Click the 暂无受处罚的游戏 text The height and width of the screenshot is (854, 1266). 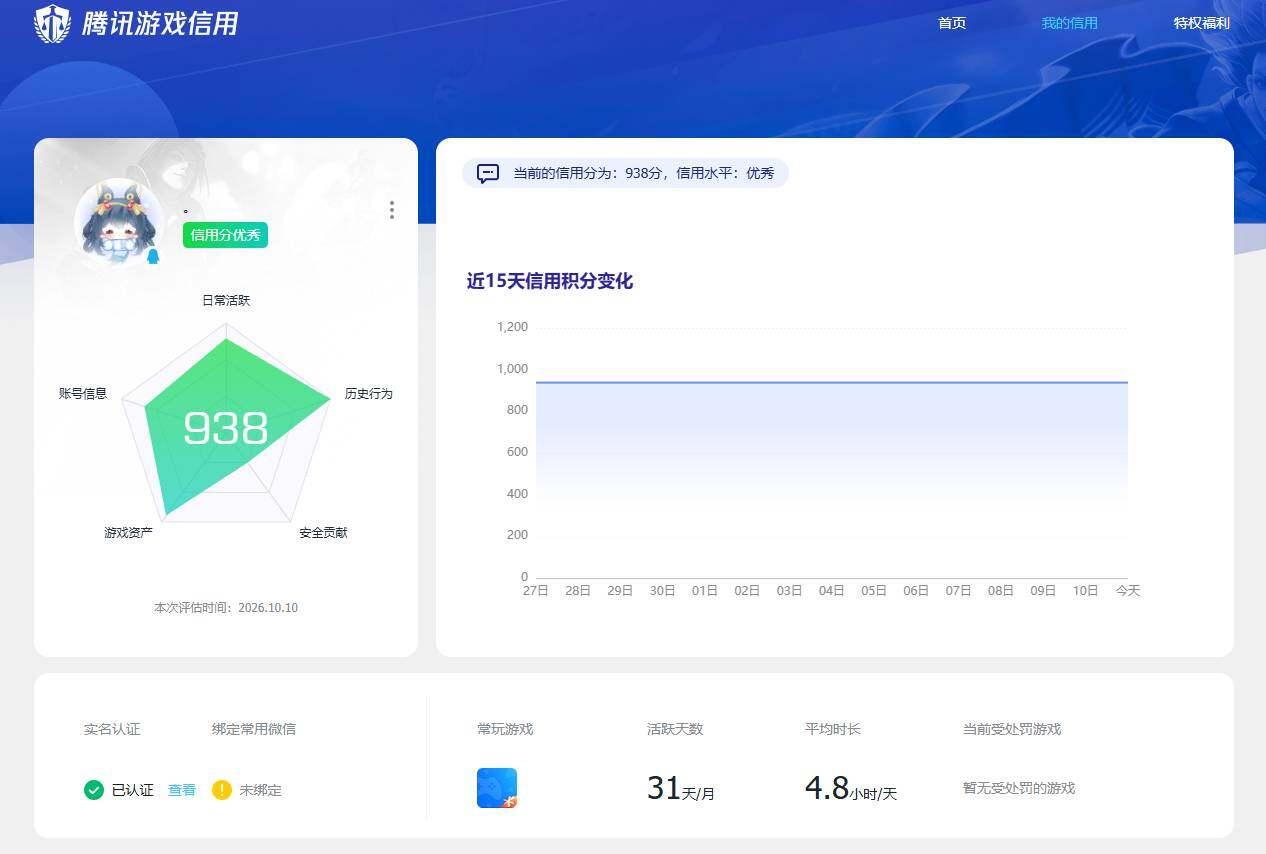1019,788
